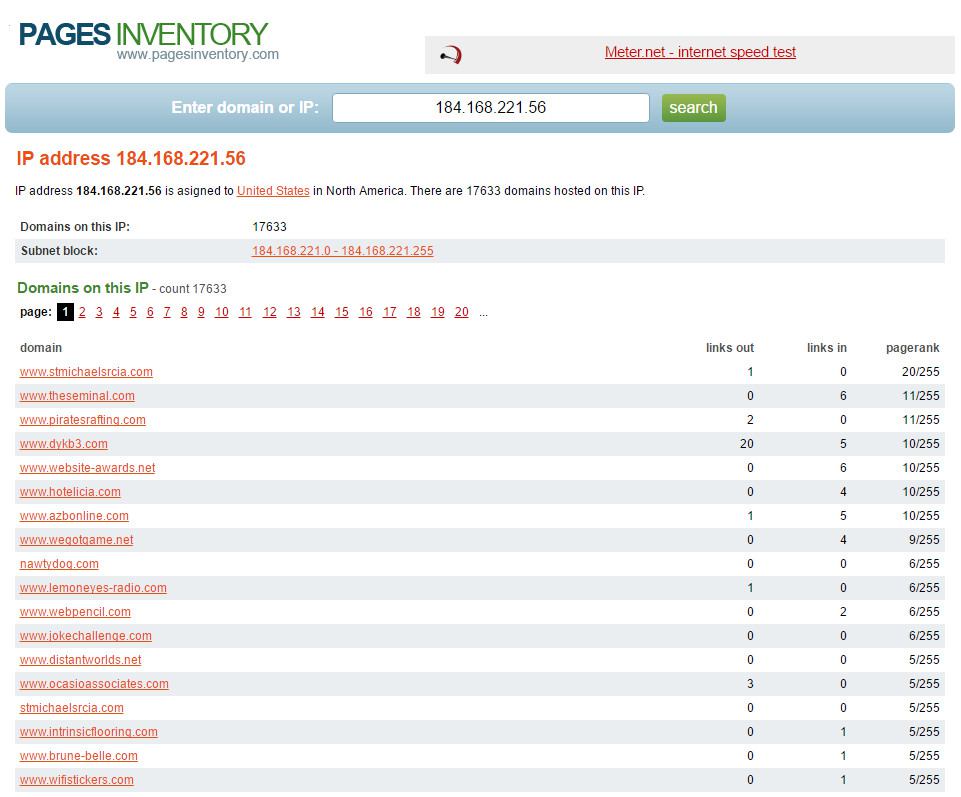Click the 'links in' column header
Viewport: 961px width, 797px height.
pyautogui.click(x=827, y=348)
